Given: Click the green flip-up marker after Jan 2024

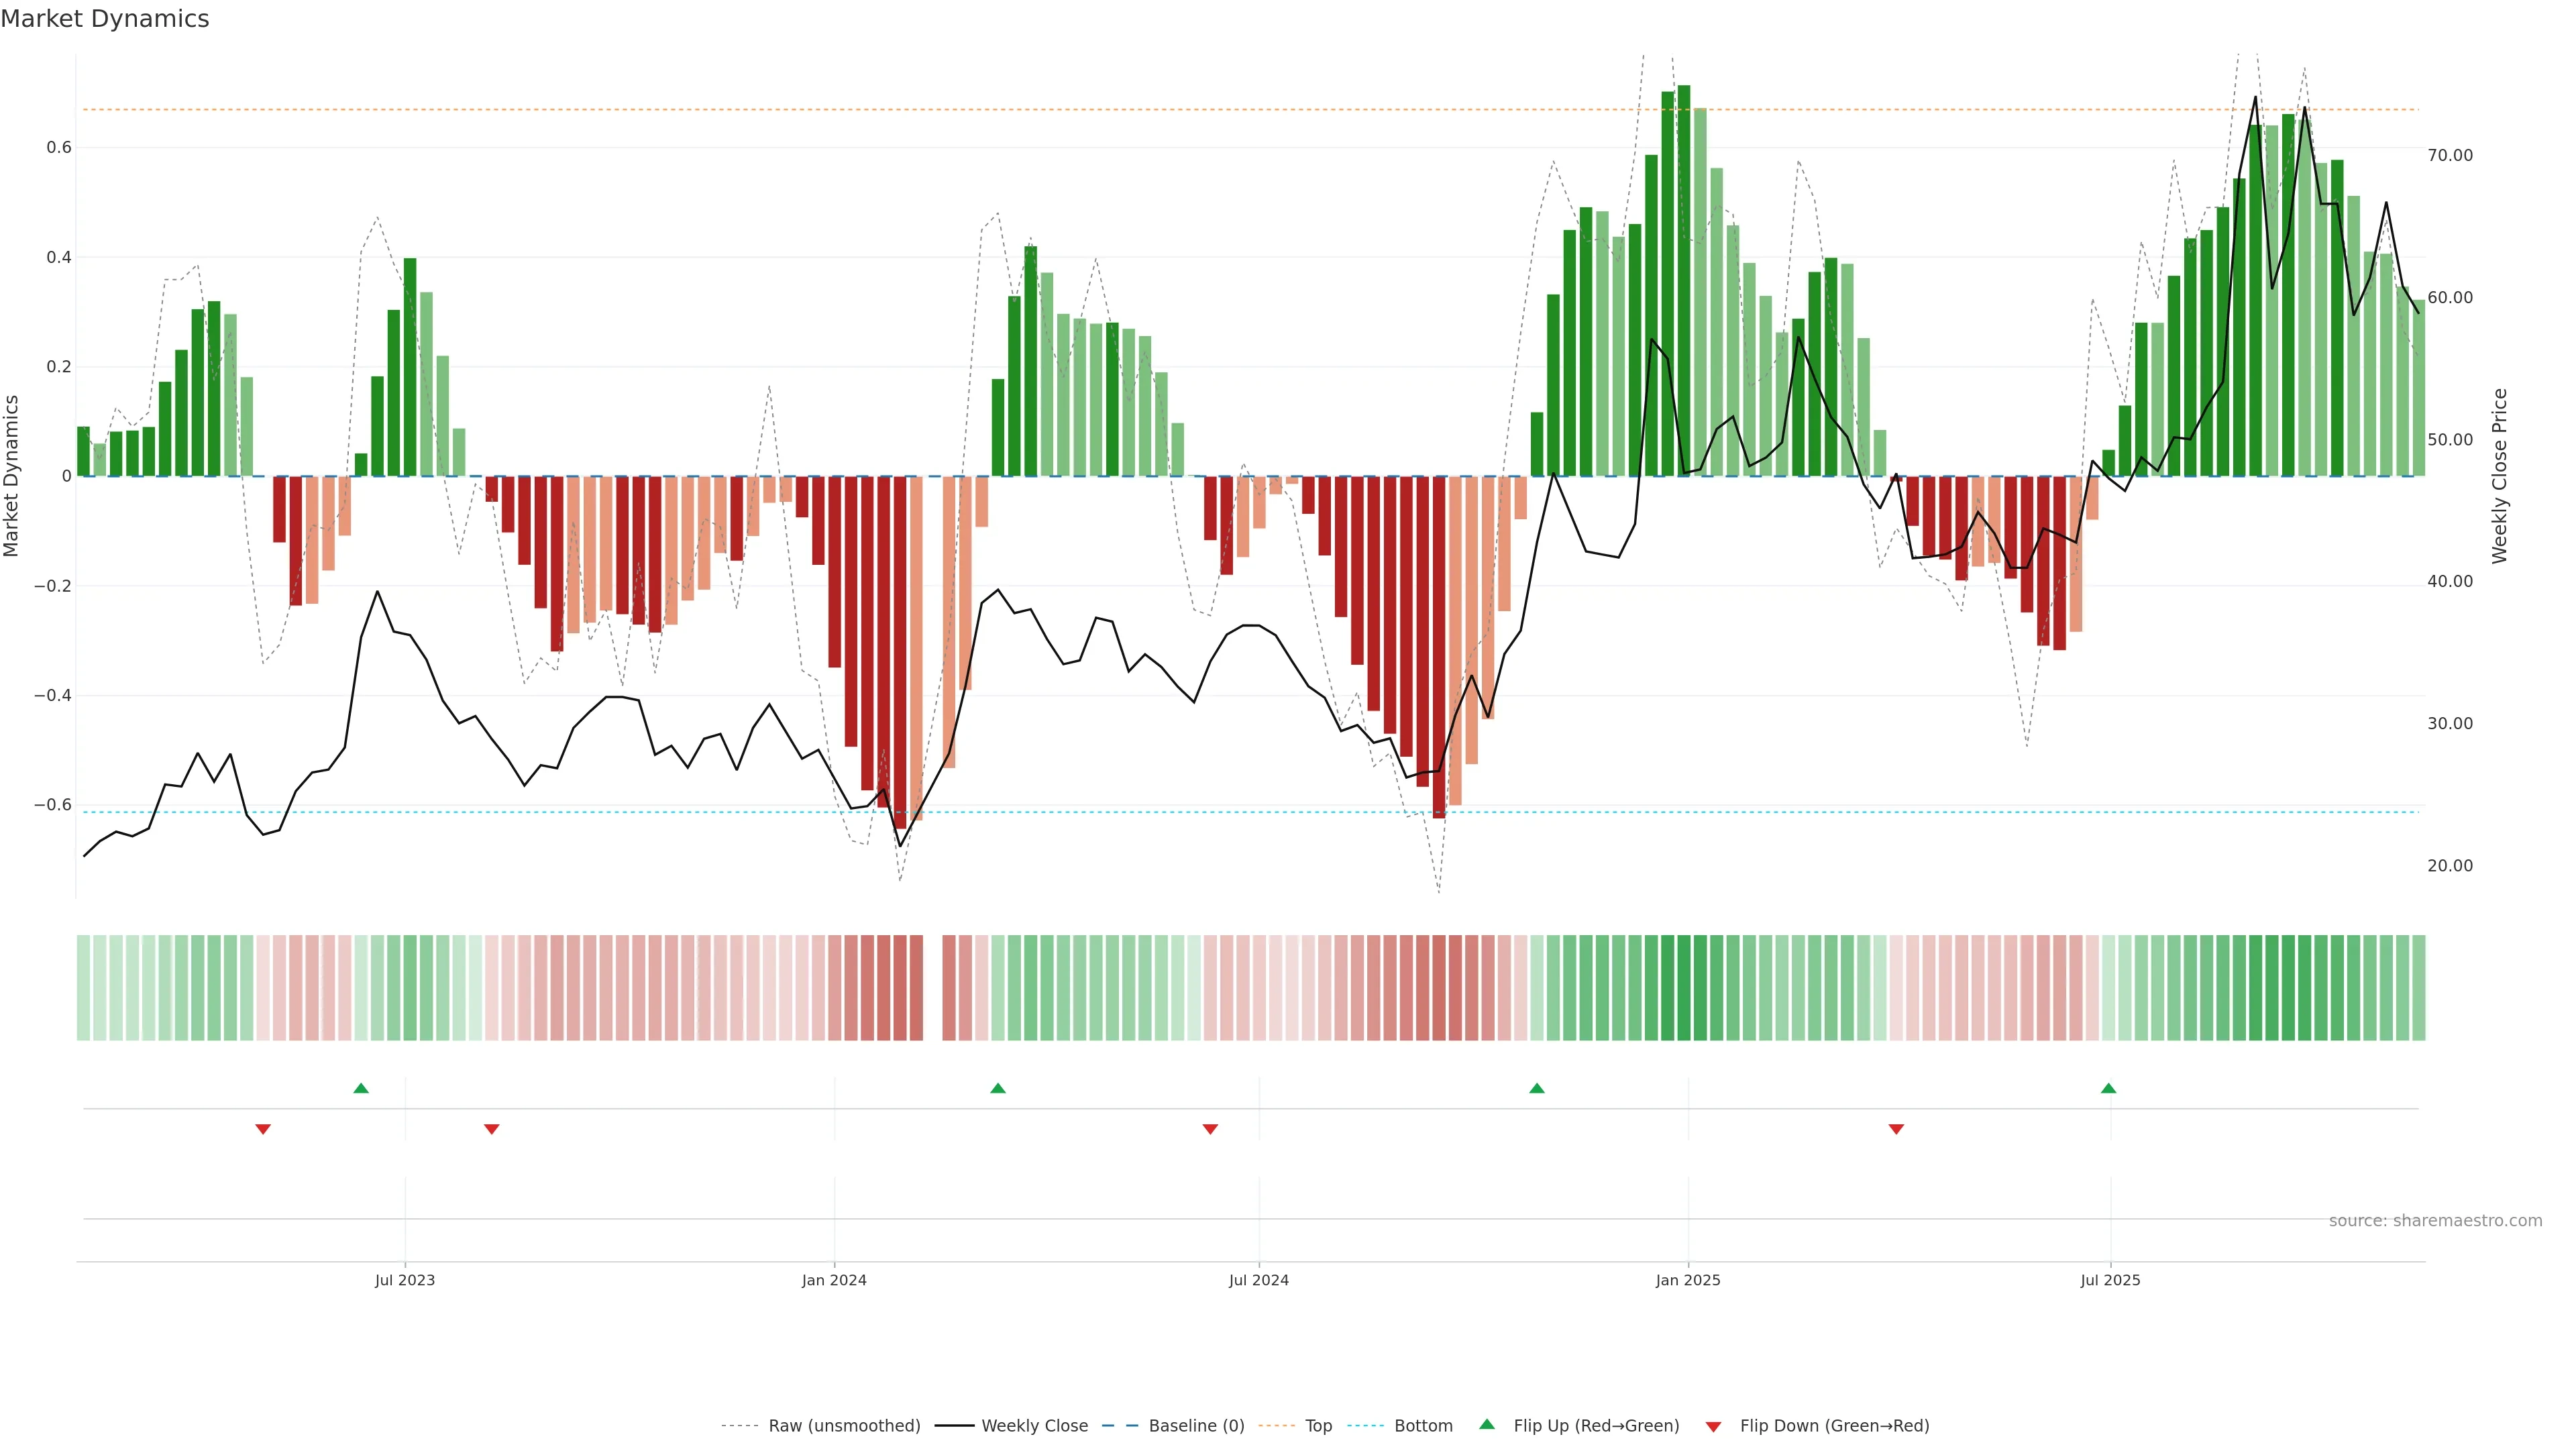Looking at the screenshot, I should [x=997, y=1088].
